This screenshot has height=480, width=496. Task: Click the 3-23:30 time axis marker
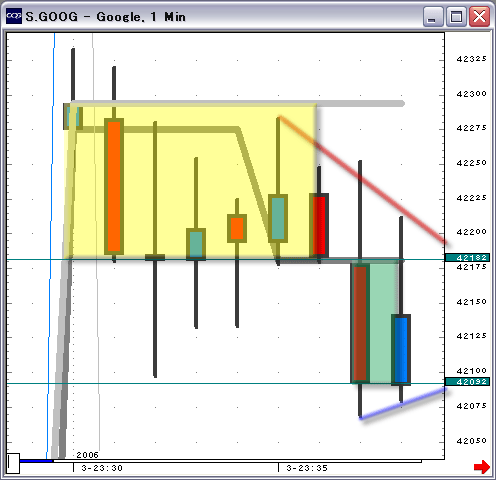pos(102,468)
